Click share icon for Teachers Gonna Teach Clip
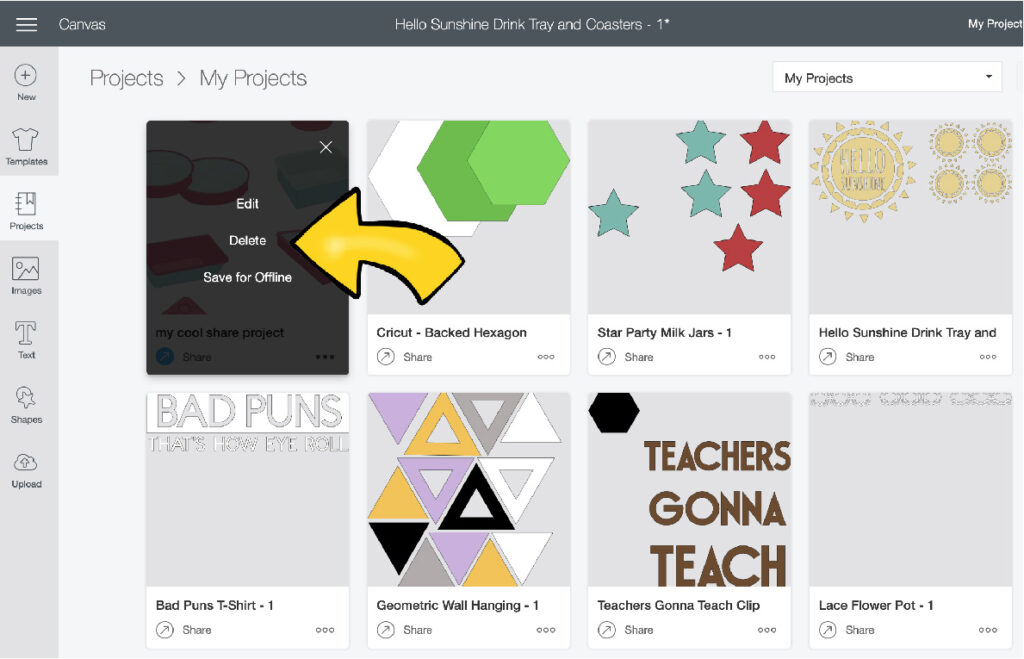Screen dimensions: 1024x659 607,630
